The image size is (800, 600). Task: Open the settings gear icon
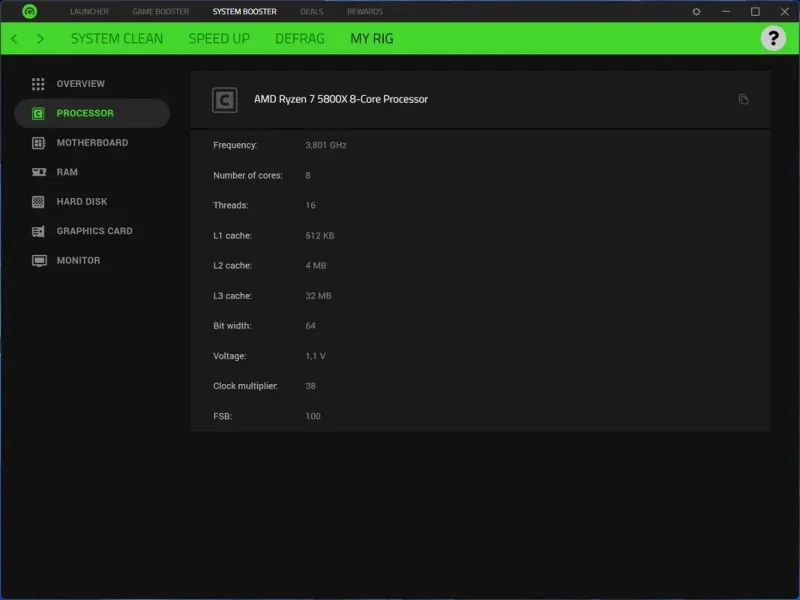696,11
